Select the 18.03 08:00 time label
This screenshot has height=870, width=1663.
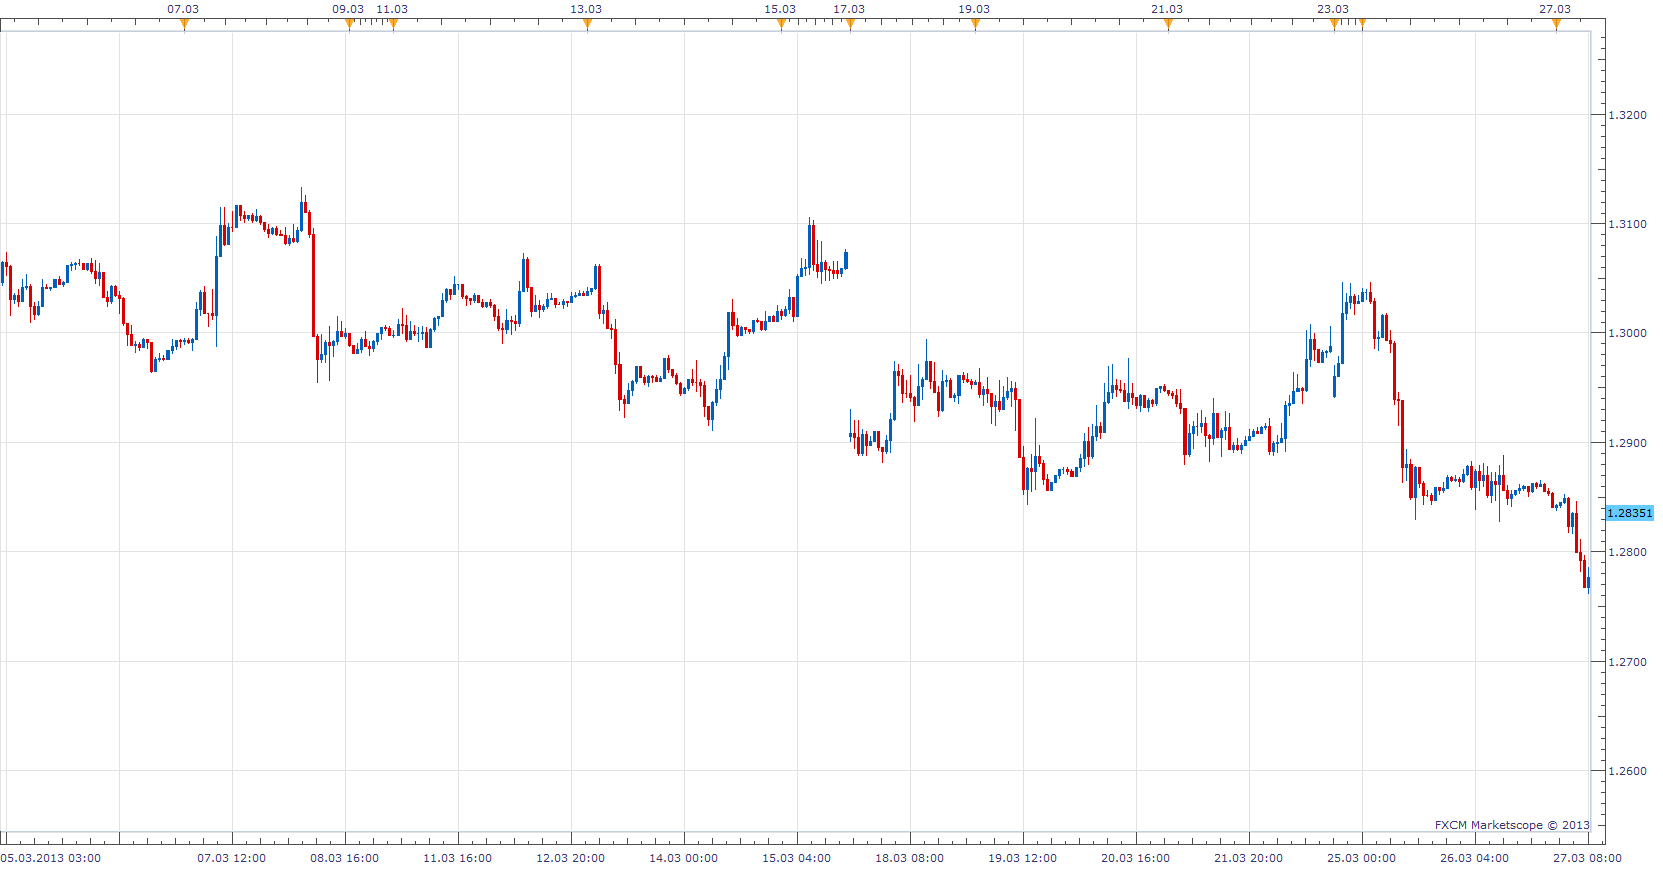click(x=910, y=858)
